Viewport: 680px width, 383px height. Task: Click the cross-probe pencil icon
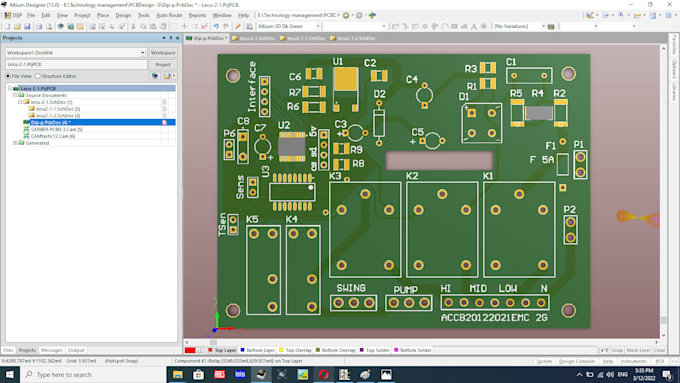(238, 27)
